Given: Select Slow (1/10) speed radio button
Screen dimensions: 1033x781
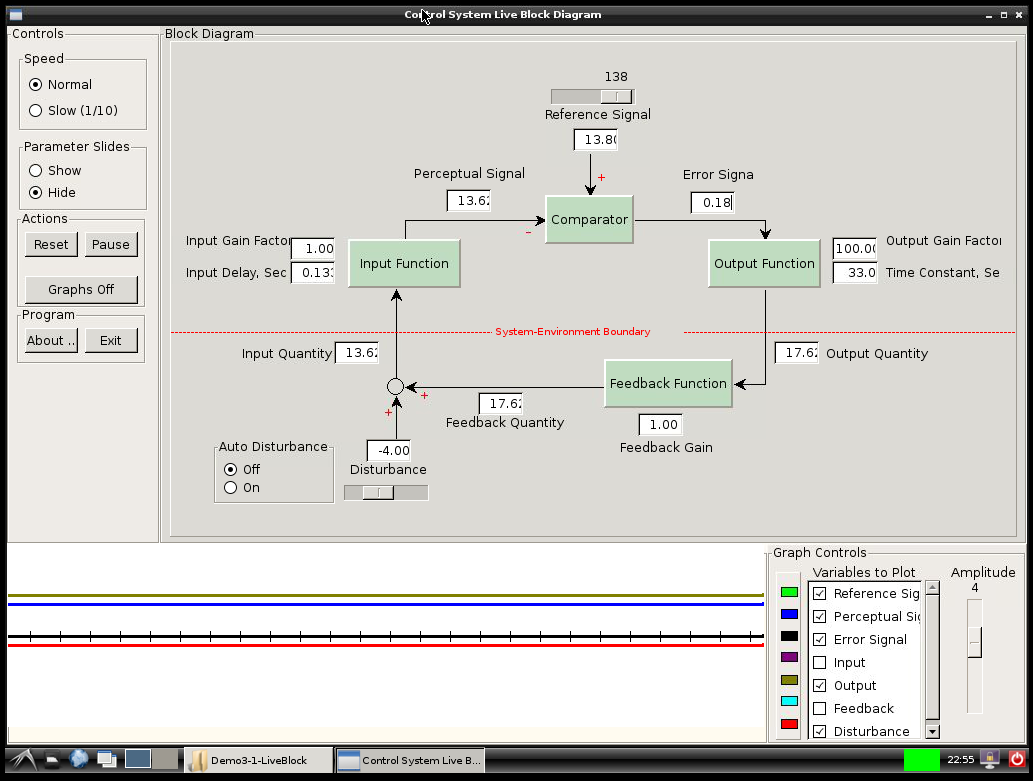Looking at the screenshot, I should 36,111.
